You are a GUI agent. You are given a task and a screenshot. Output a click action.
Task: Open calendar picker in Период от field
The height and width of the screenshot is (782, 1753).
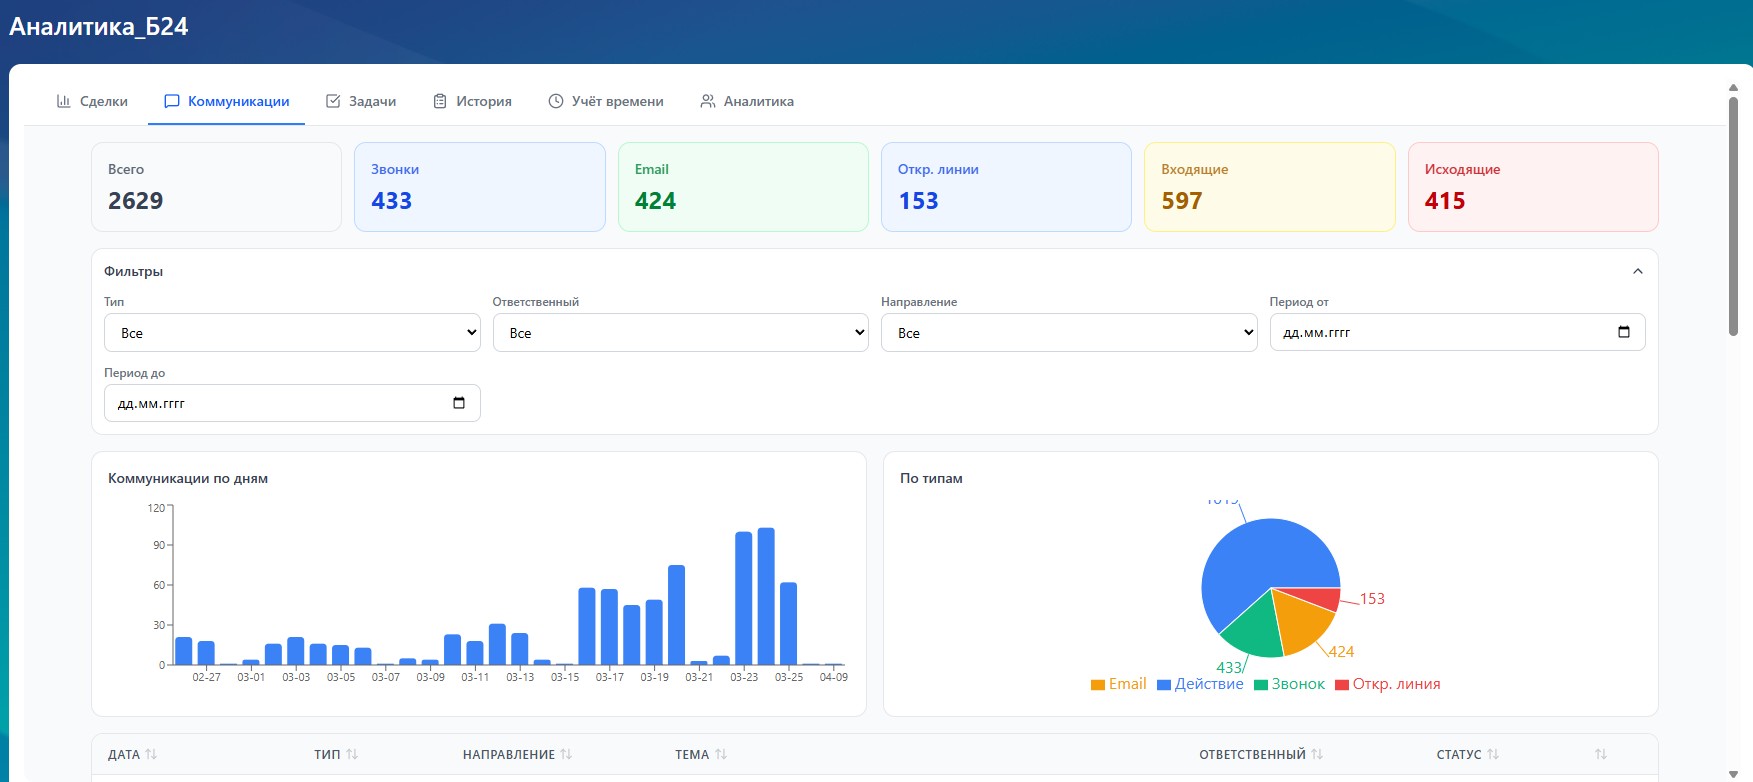click(1624, 332)
